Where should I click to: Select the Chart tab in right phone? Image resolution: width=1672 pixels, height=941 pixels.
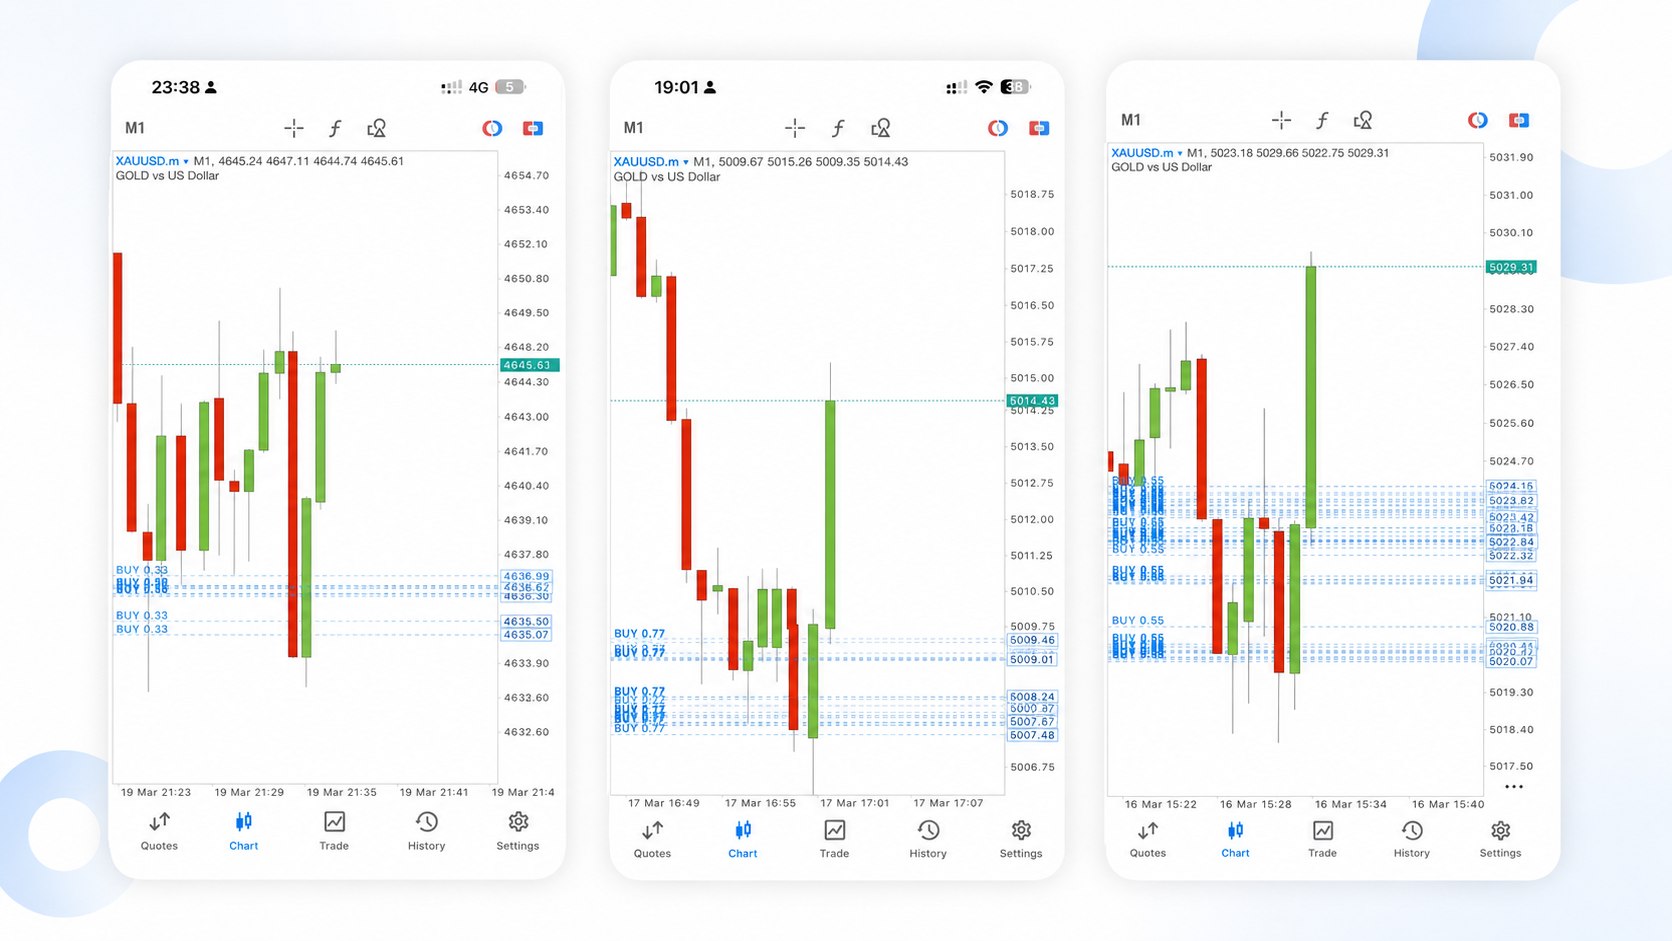pyautogui.click(x=1235, y=839)
